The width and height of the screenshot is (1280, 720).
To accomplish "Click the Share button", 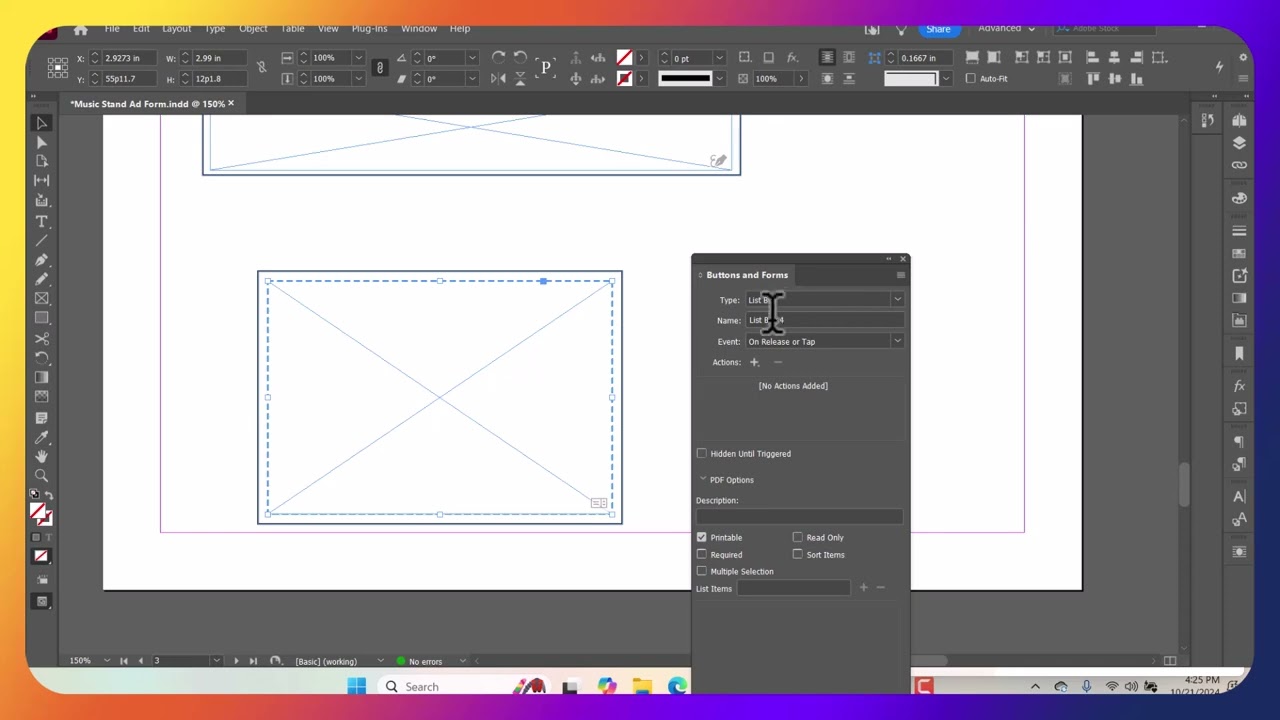I will tap(938, 29).
